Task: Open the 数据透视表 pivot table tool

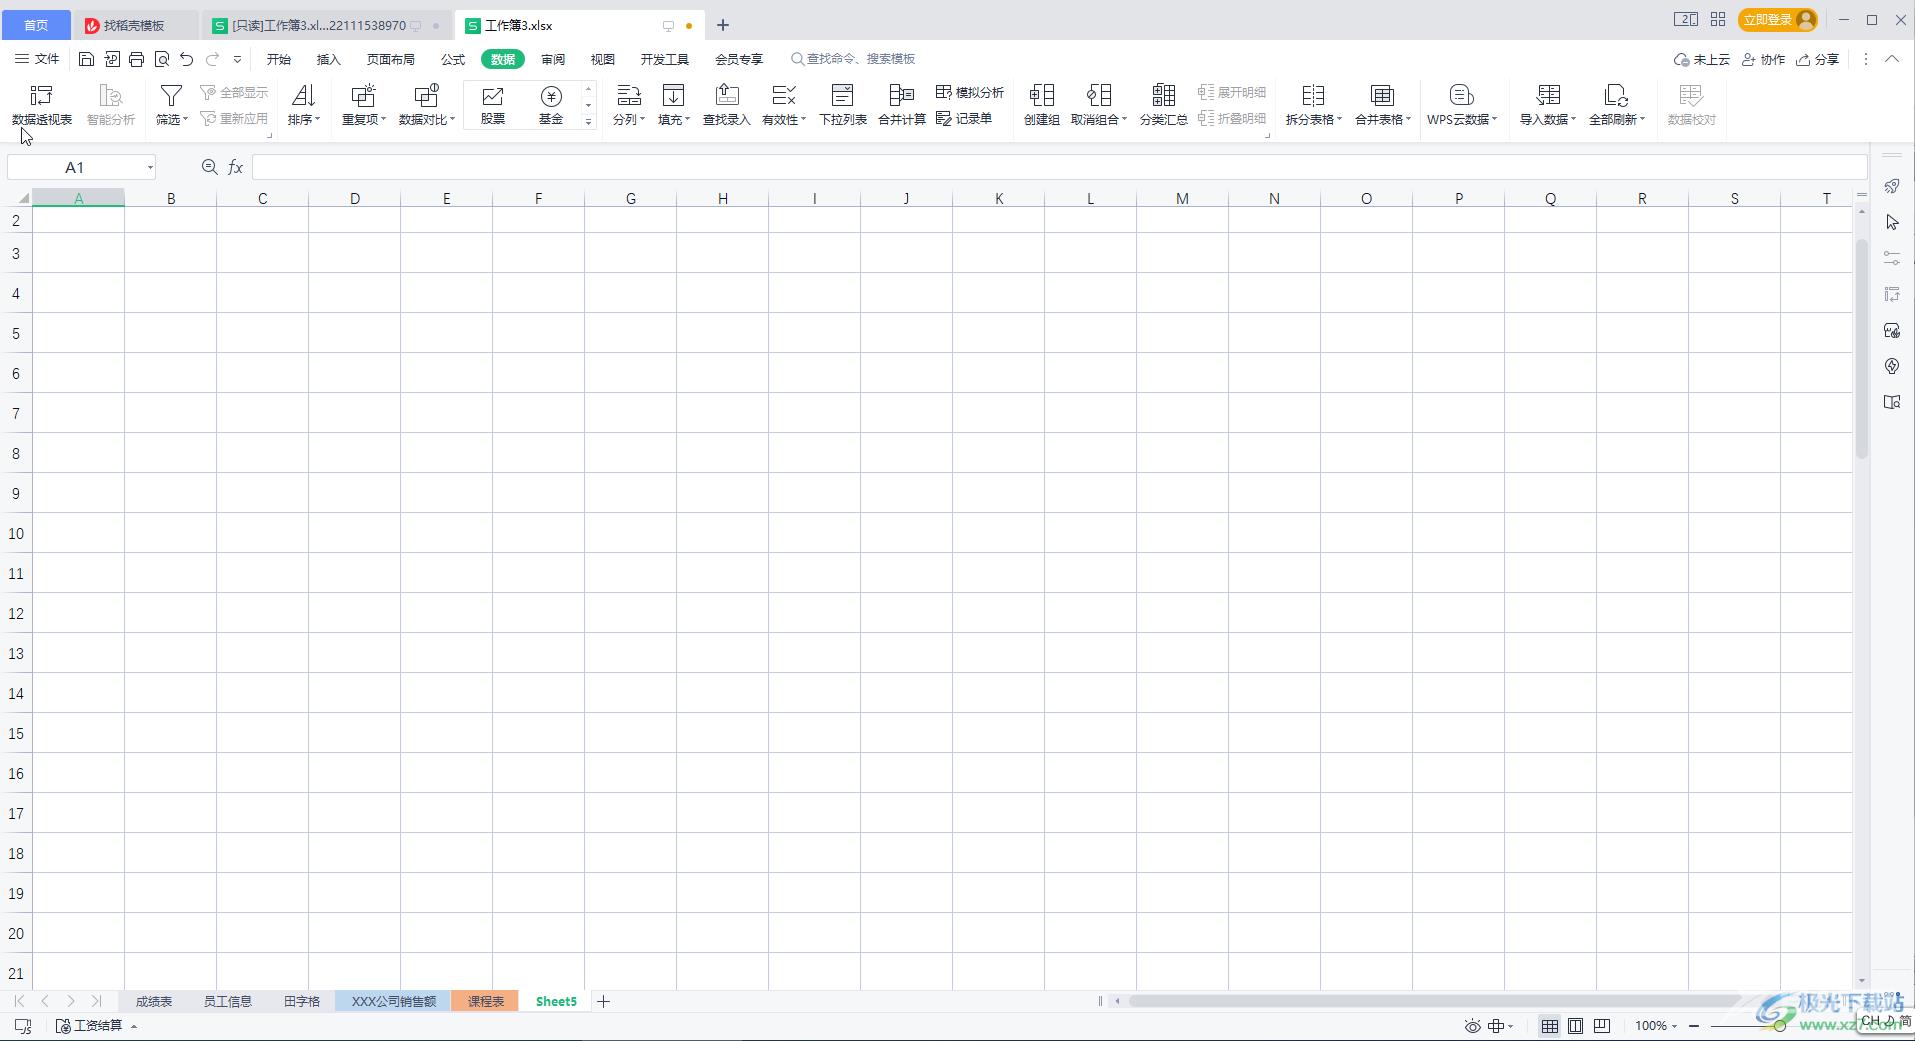Action: pos(42,105)
